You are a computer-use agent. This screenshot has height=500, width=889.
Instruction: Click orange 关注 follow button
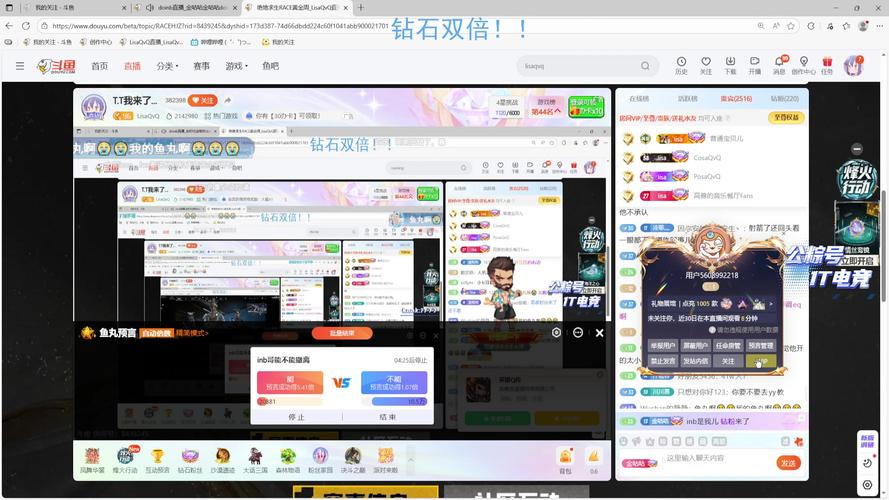coord(203,100)
